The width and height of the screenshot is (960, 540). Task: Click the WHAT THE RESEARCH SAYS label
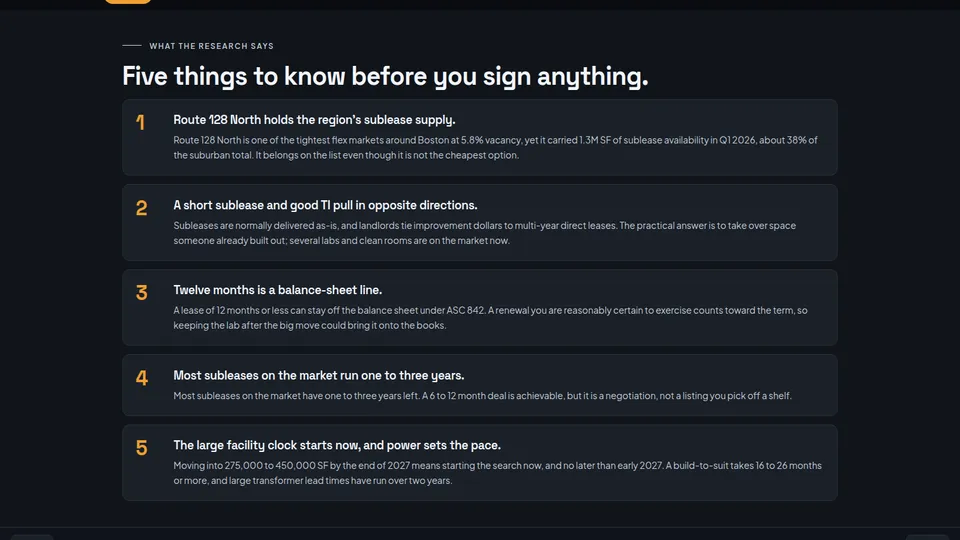click(211, 46)
